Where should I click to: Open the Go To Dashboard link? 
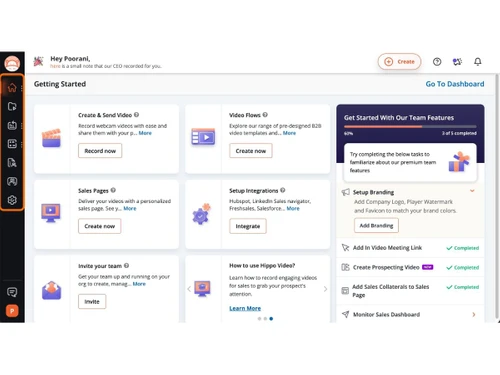click(455, 84)
